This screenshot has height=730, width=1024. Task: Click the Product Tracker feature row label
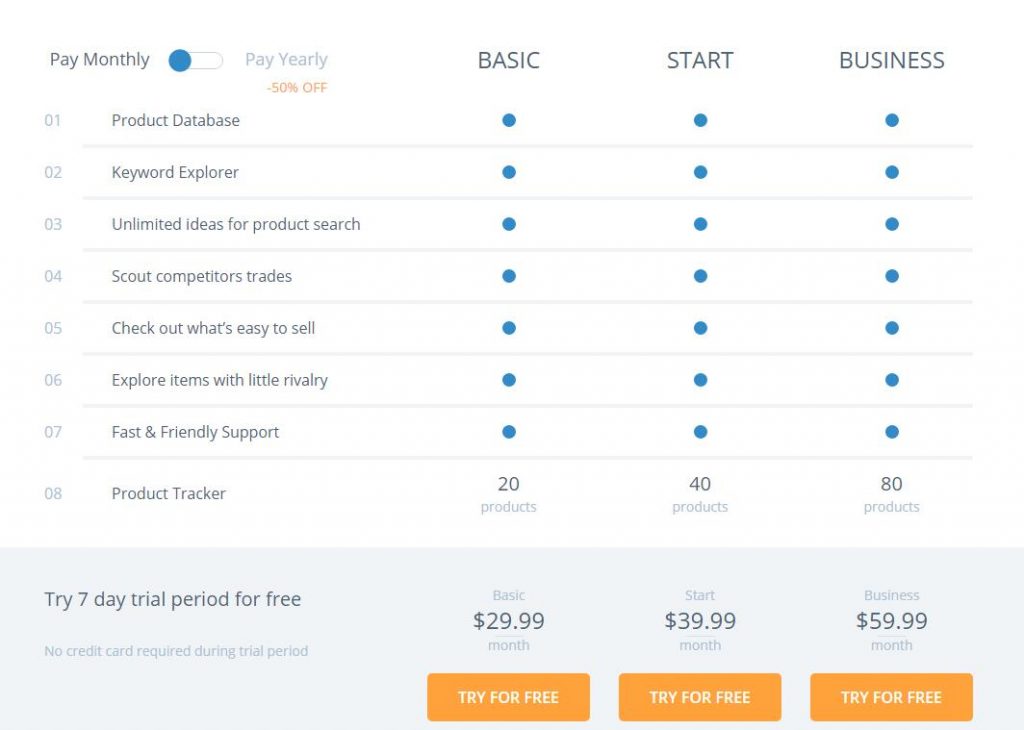pos(169,493)
